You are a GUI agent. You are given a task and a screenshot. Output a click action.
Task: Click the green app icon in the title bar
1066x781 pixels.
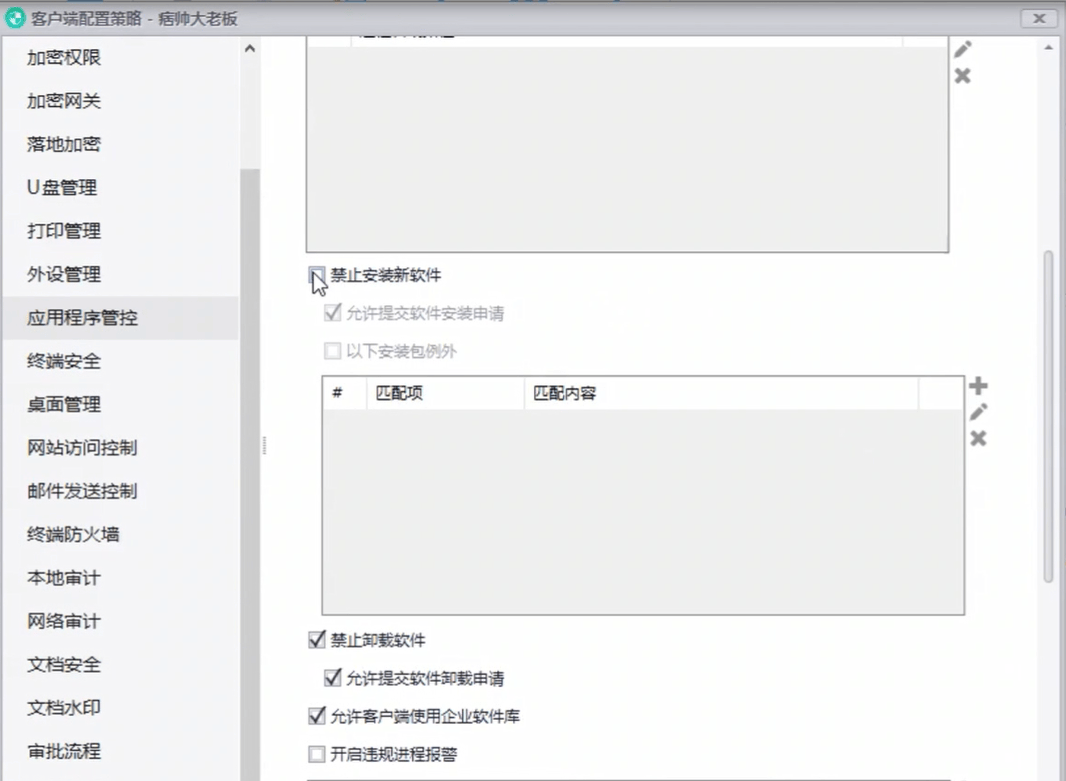pos(15,19)
